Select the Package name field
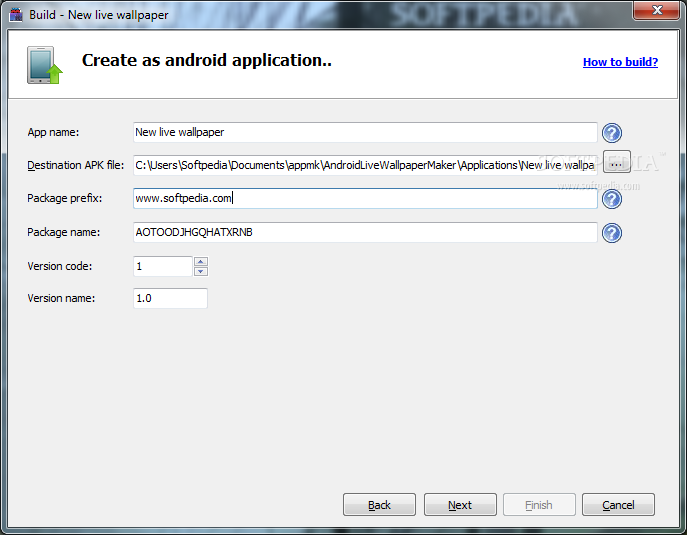687x535 pixels. (365, 232)
